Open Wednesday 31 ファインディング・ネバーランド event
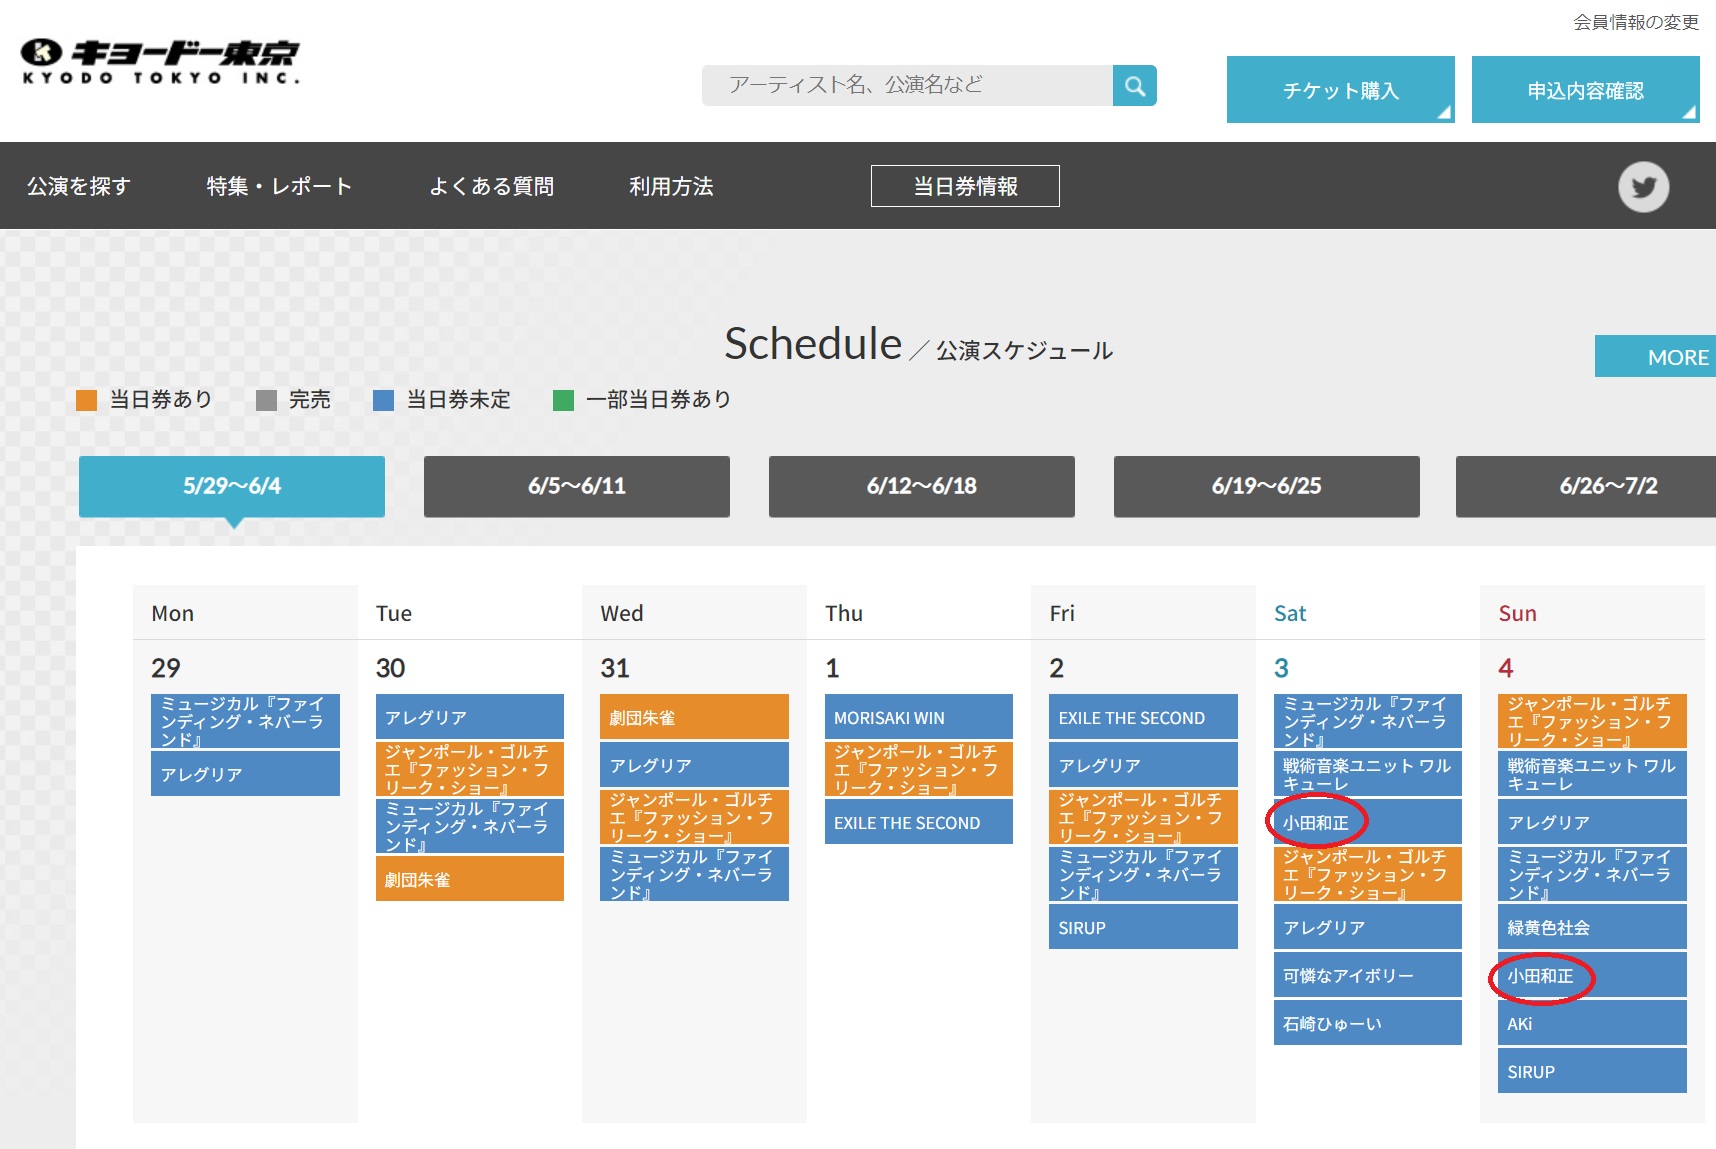Screen dimensions: 1716x1149 coord(694,874)
